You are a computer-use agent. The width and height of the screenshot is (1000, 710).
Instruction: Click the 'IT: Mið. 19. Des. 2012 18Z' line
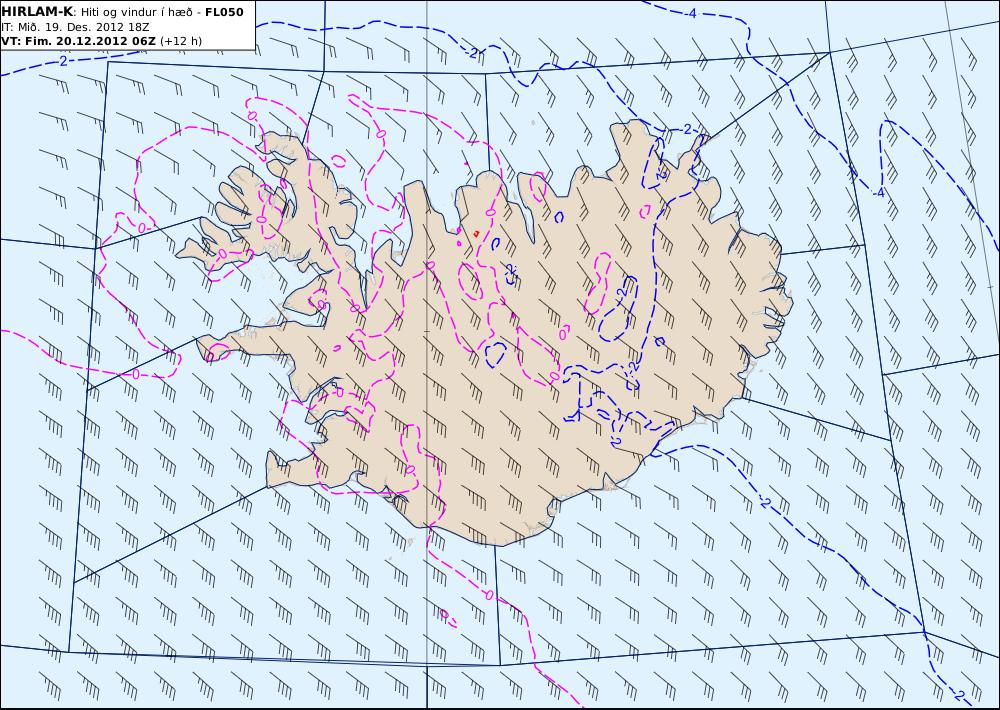[x=75, y=27]
